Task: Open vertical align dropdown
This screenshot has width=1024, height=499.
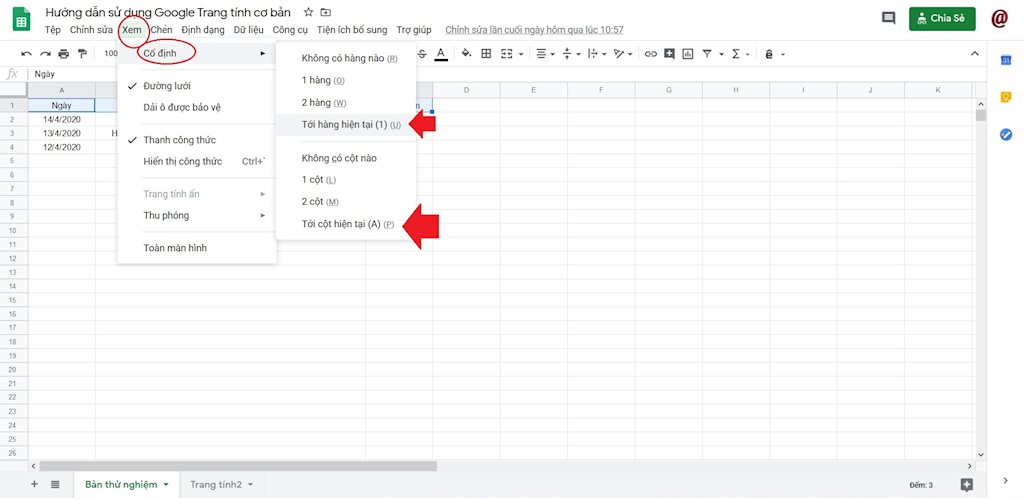Action: point(570,54)
